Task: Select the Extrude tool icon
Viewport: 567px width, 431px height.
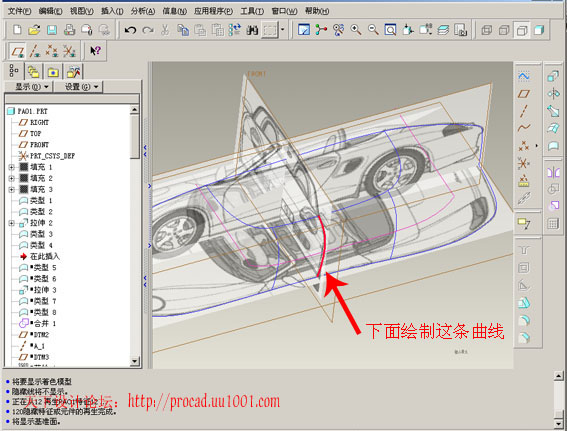Action: pyautogui.click(x=553, y=76)
